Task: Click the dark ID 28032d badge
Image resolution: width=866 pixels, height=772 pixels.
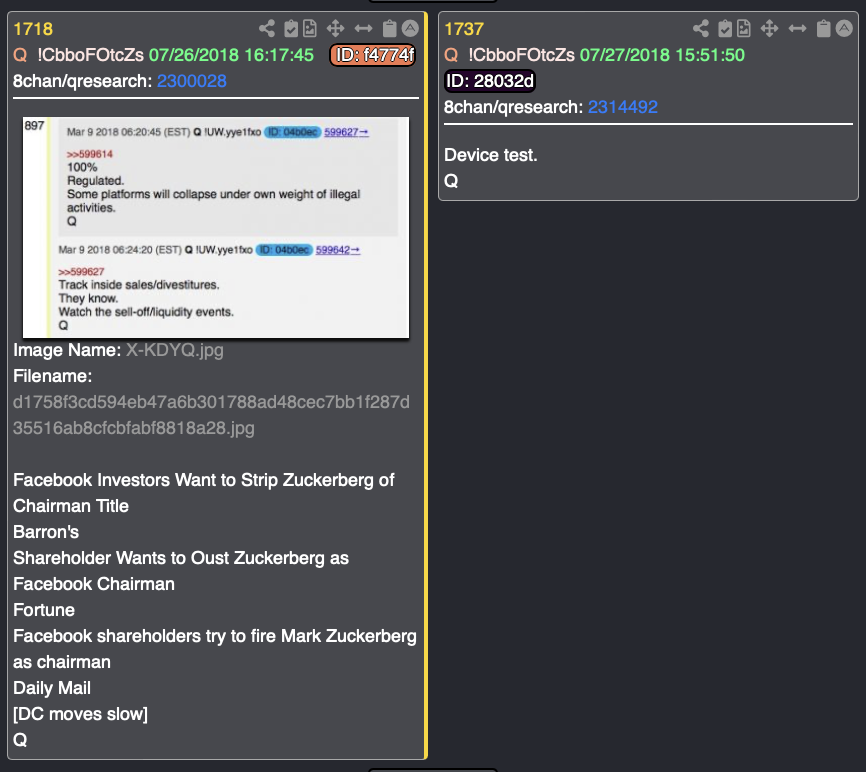Action: pos(489,81)
